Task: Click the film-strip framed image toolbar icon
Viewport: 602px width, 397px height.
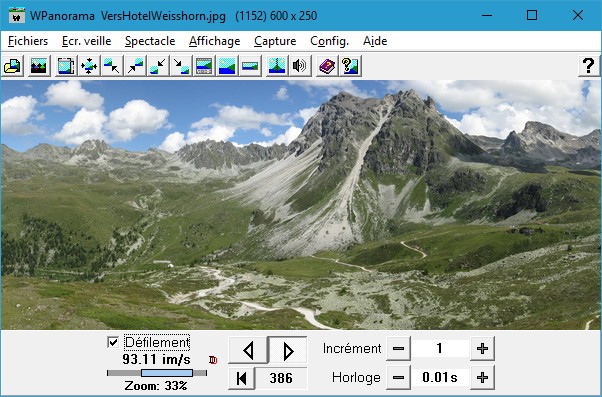Action: [x=66, y=66]
